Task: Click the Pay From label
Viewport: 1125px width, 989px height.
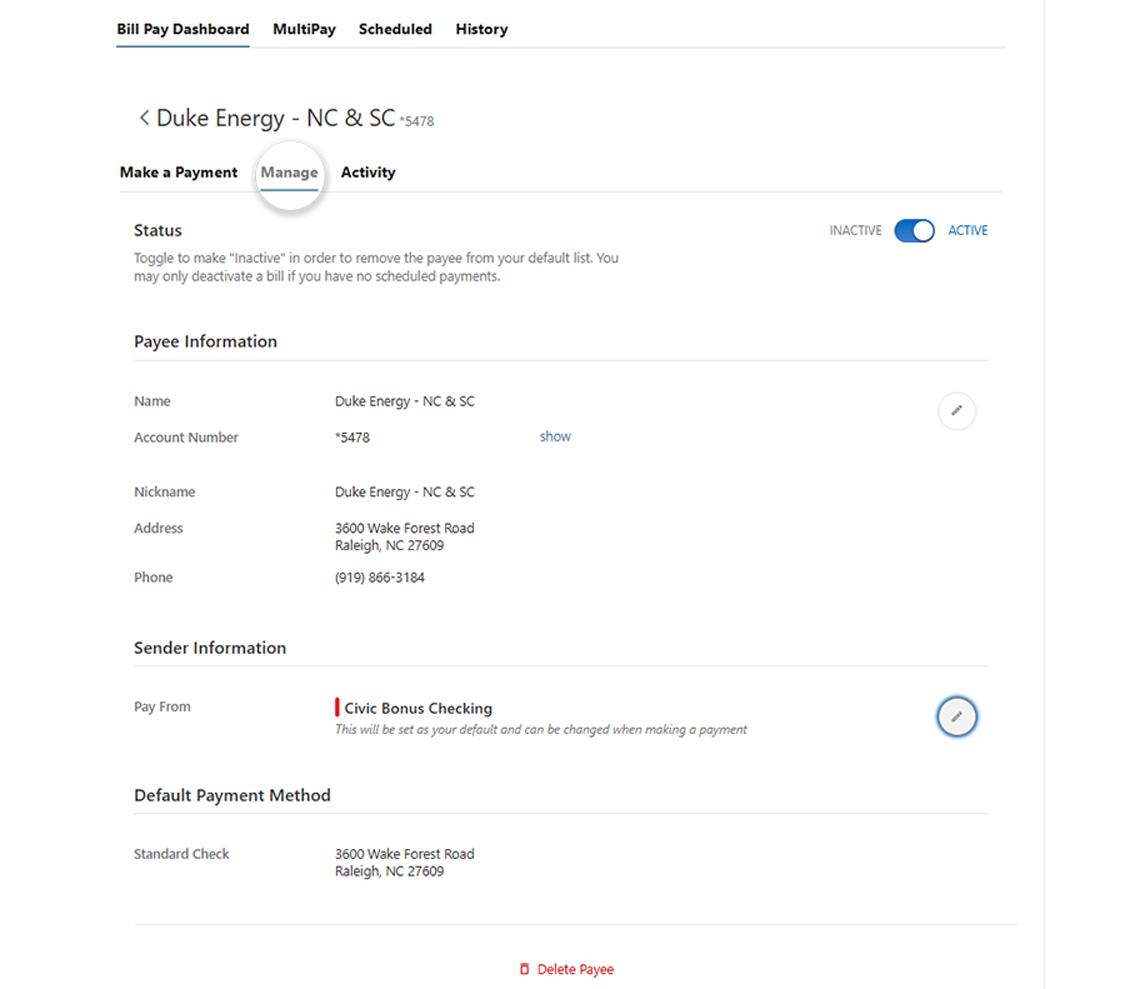Action: tap(162, 707)
